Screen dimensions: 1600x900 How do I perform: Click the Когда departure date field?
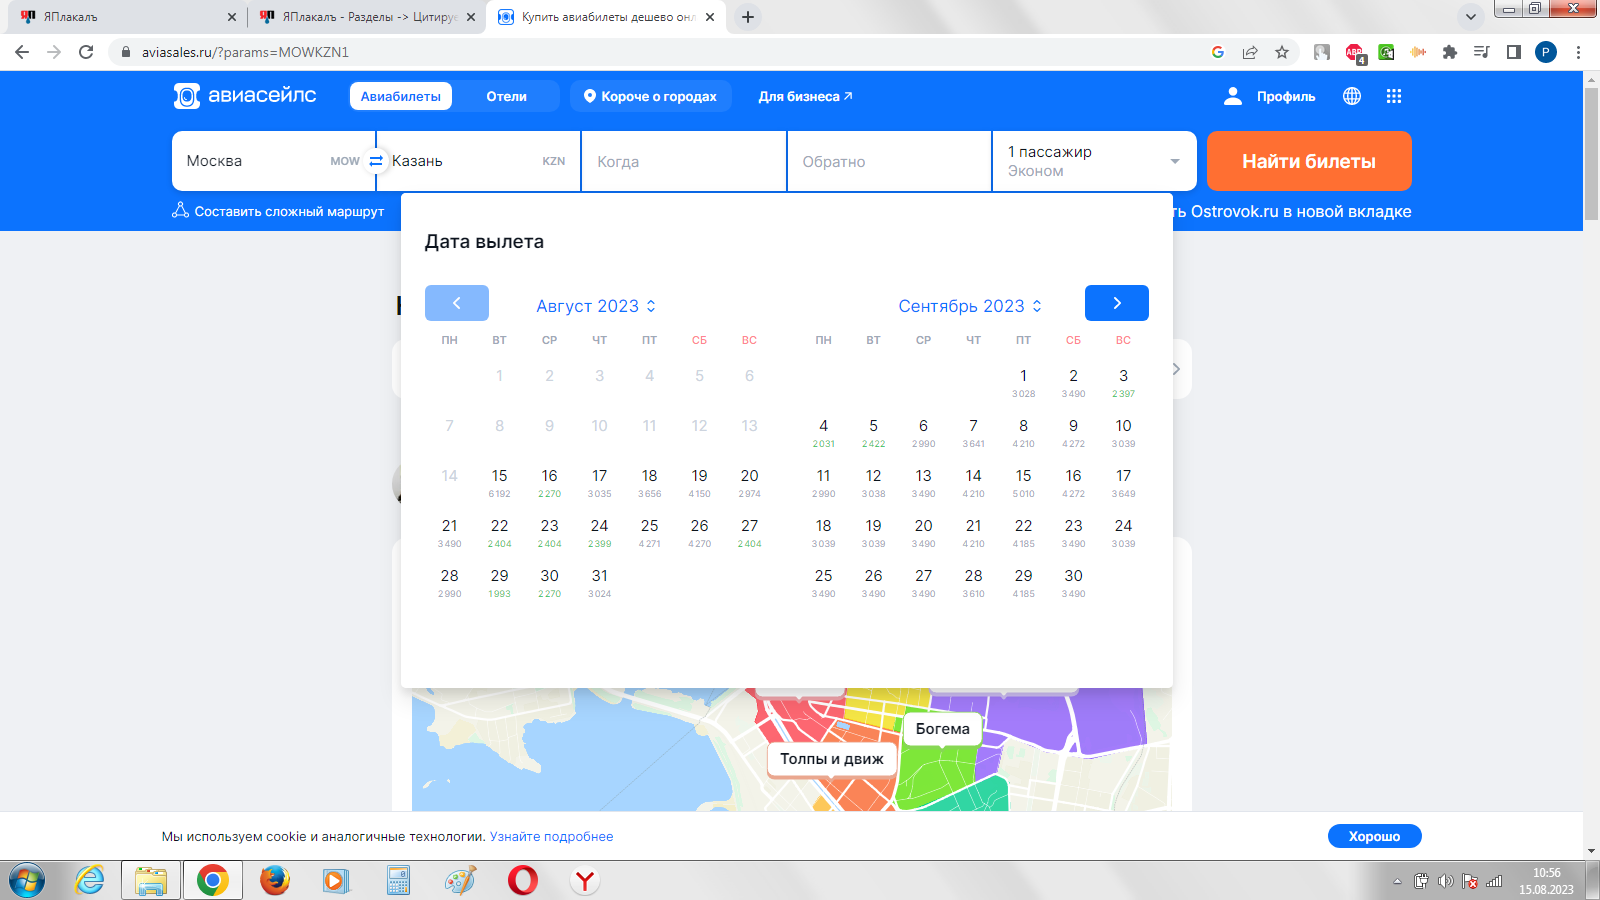[684, 161]
